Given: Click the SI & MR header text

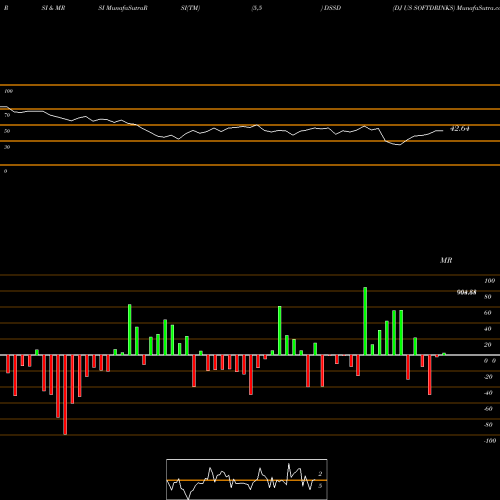Looking at the screenshot, I should tap(53, 8).
